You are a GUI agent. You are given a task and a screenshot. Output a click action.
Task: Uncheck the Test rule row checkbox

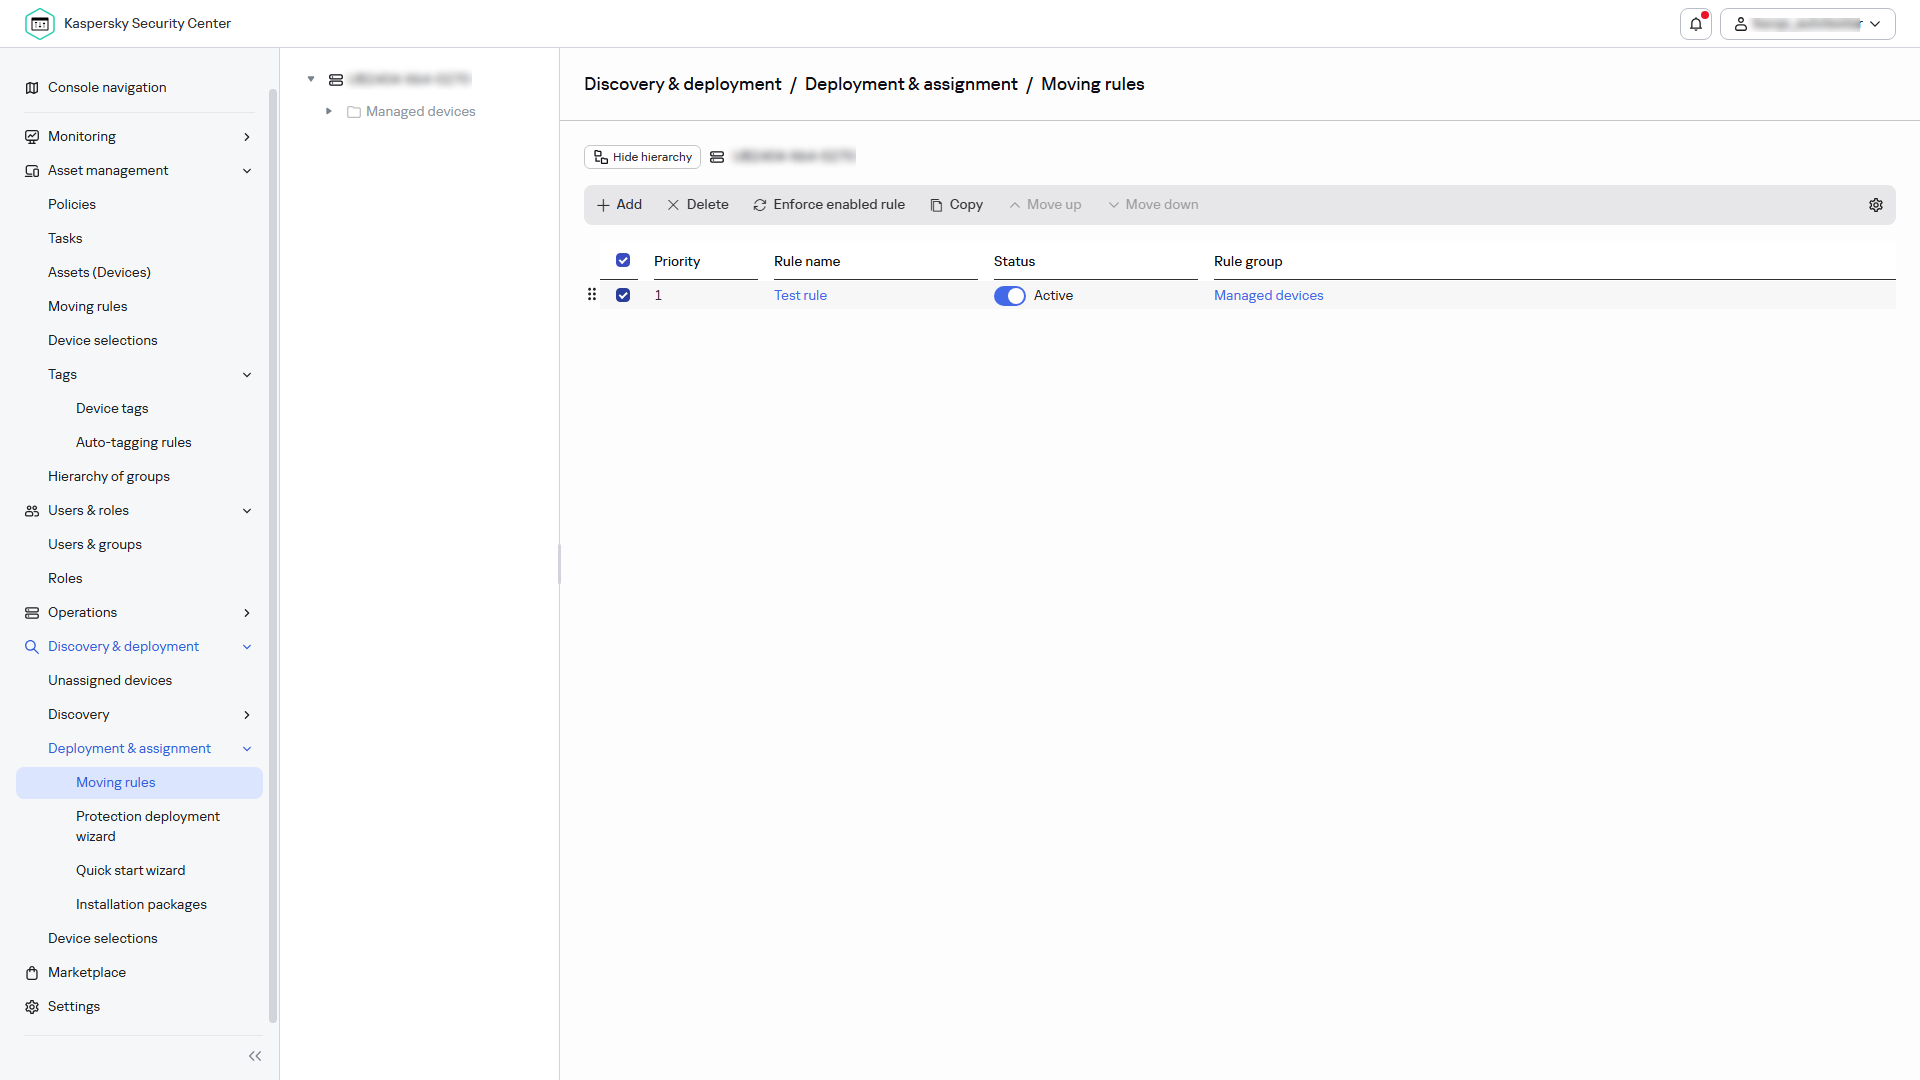tap(623, 295)
